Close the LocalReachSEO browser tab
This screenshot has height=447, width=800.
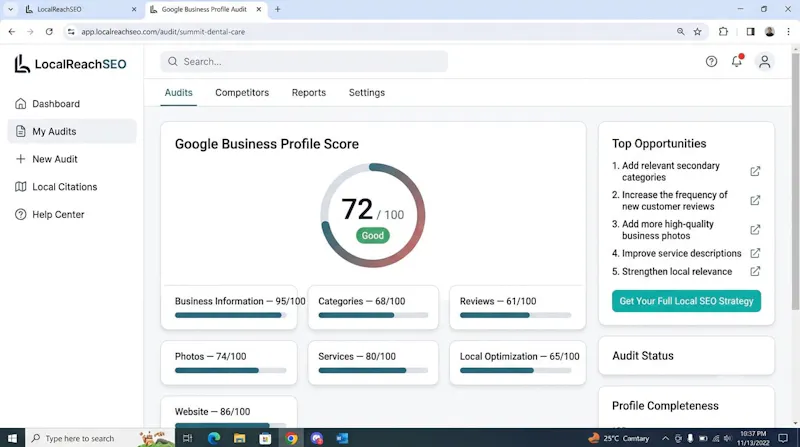[134, 9]
